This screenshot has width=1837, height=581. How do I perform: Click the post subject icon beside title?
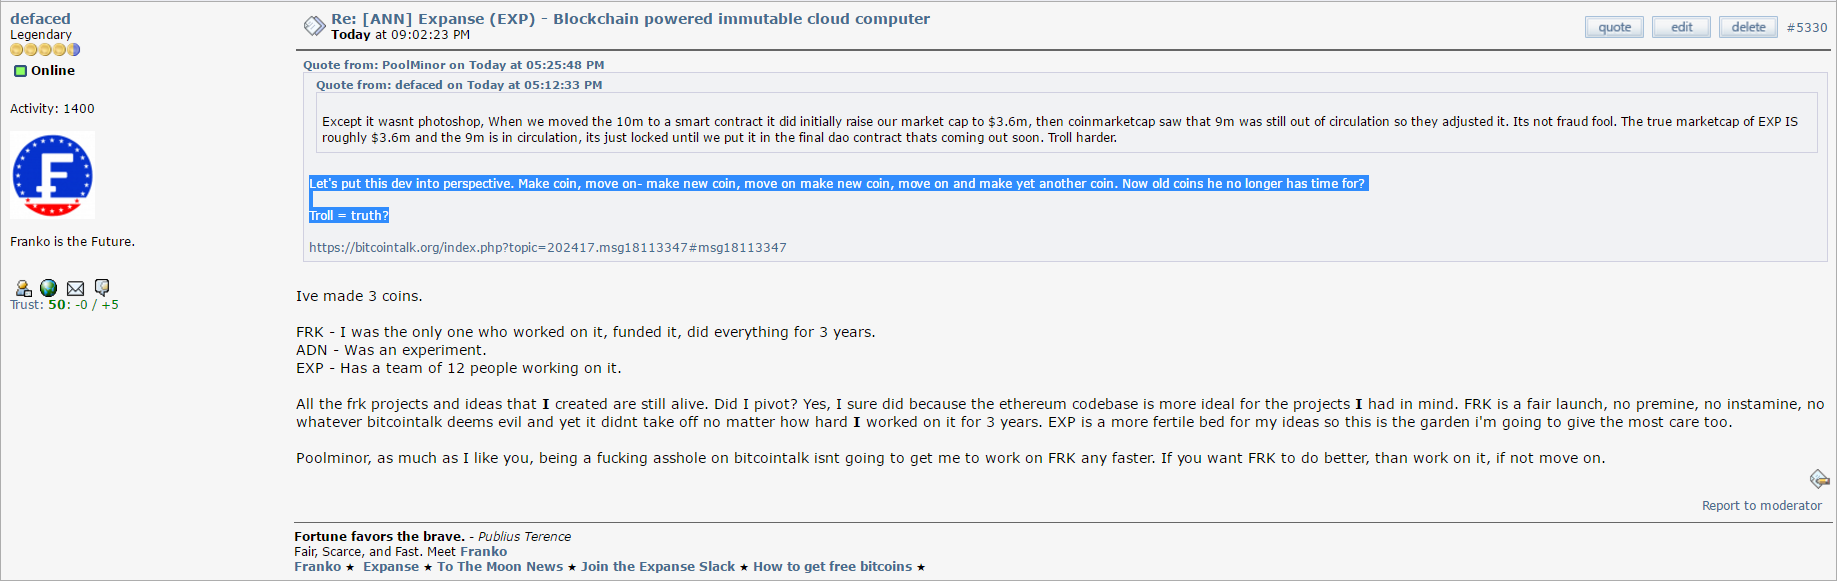coord(314,26)
